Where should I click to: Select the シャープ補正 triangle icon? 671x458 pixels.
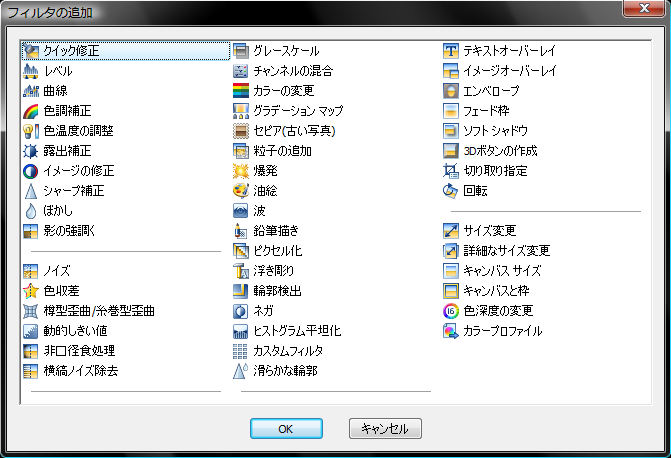(x=31, y=191)
